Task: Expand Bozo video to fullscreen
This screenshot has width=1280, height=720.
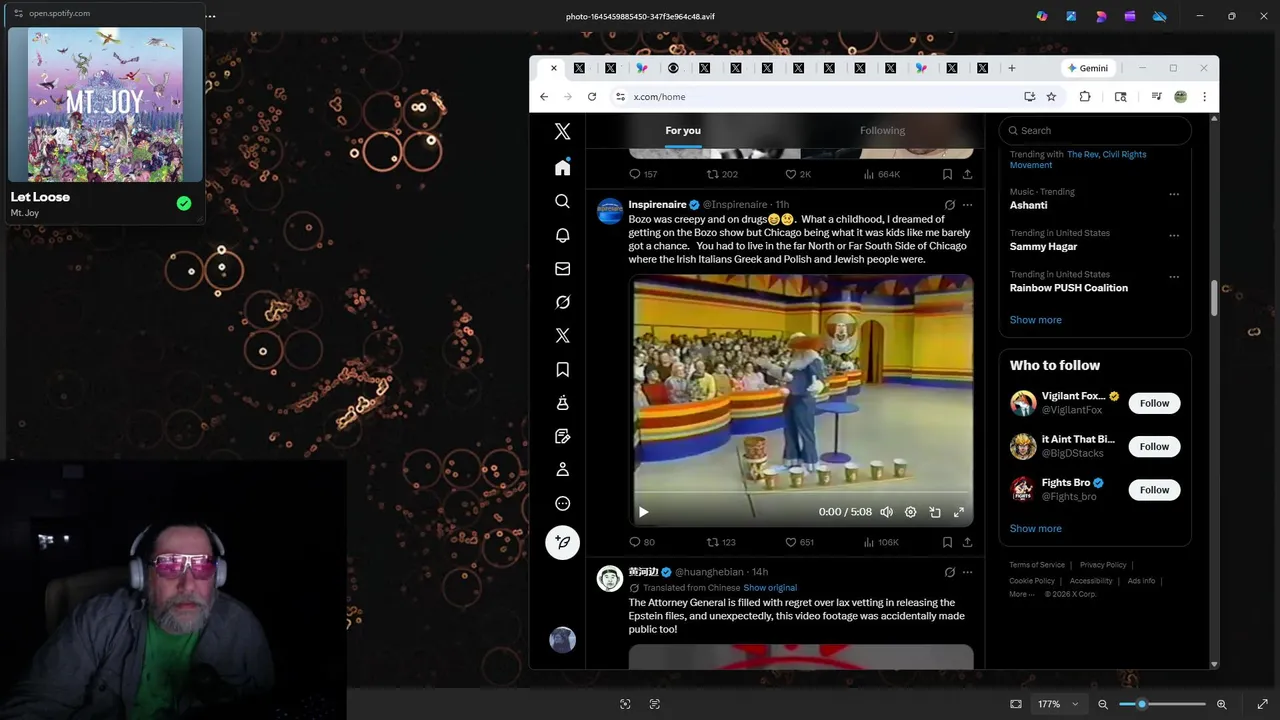Action: (959, 512)
